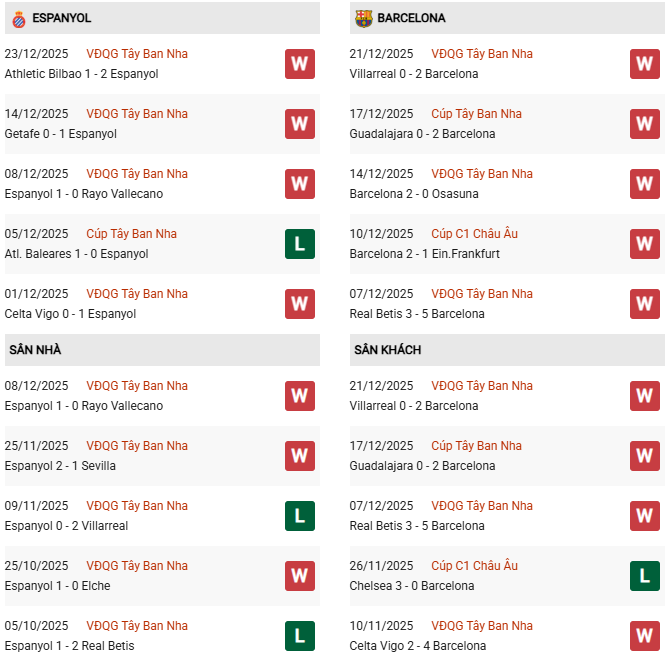Click W badge for Celta Vigo 2-4 Barcelona
The image size is (666, 659).
pos(644,636)
